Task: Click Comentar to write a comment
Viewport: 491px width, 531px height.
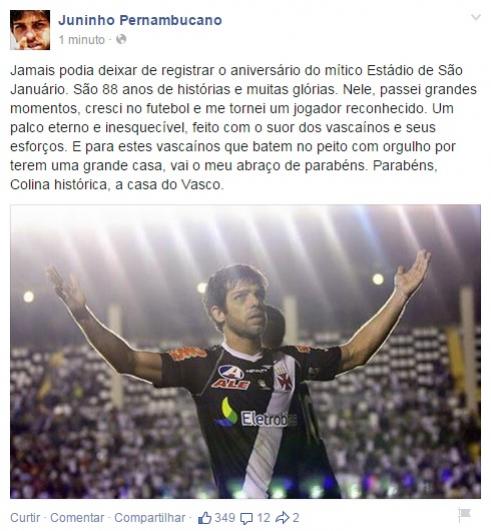Action: click(77, 517)
